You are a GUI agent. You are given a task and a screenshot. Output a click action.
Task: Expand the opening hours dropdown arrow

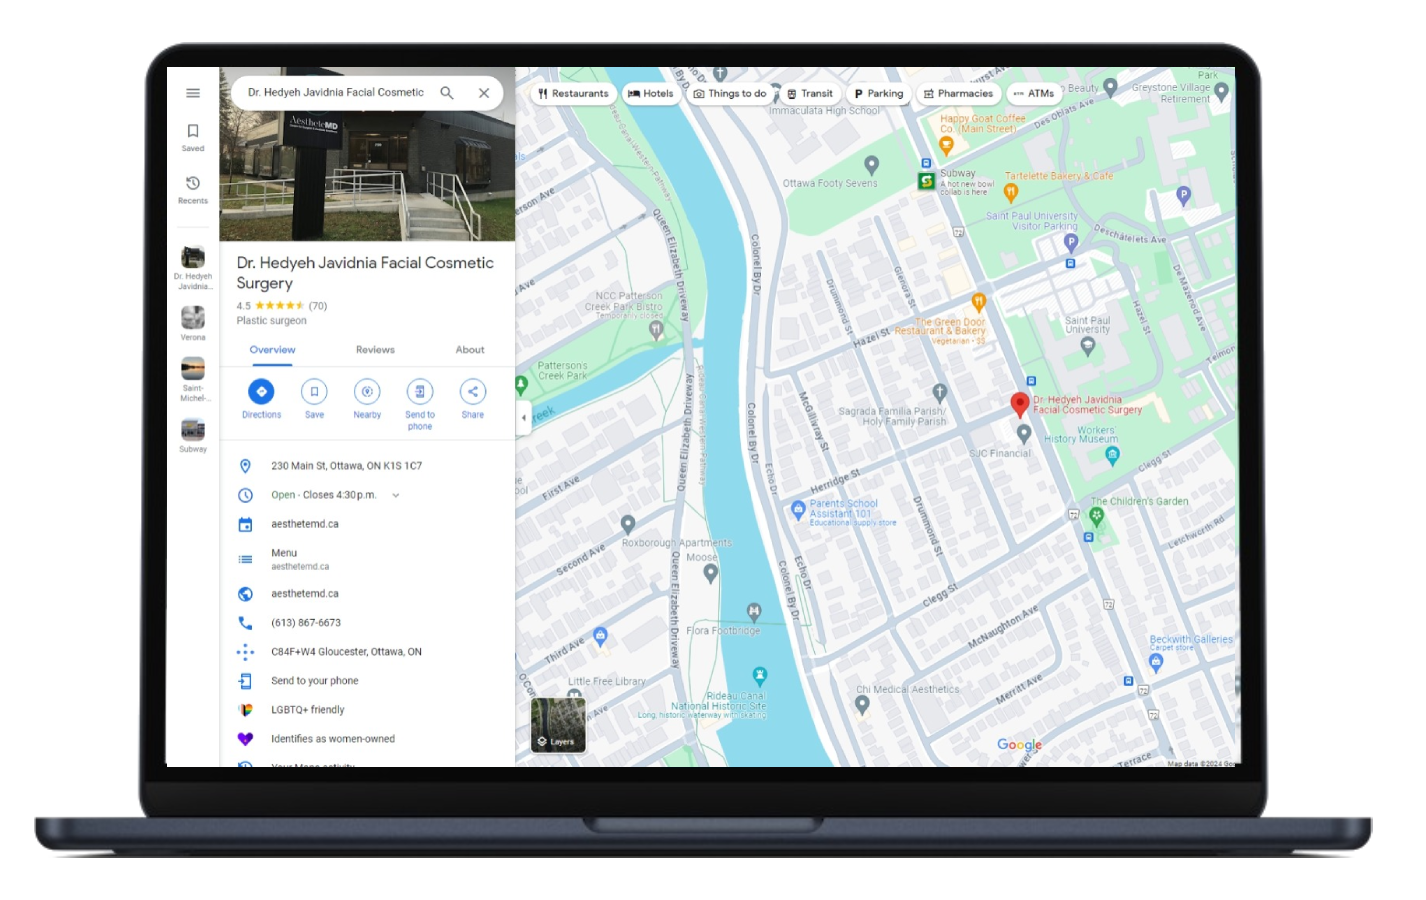[396, 495]
